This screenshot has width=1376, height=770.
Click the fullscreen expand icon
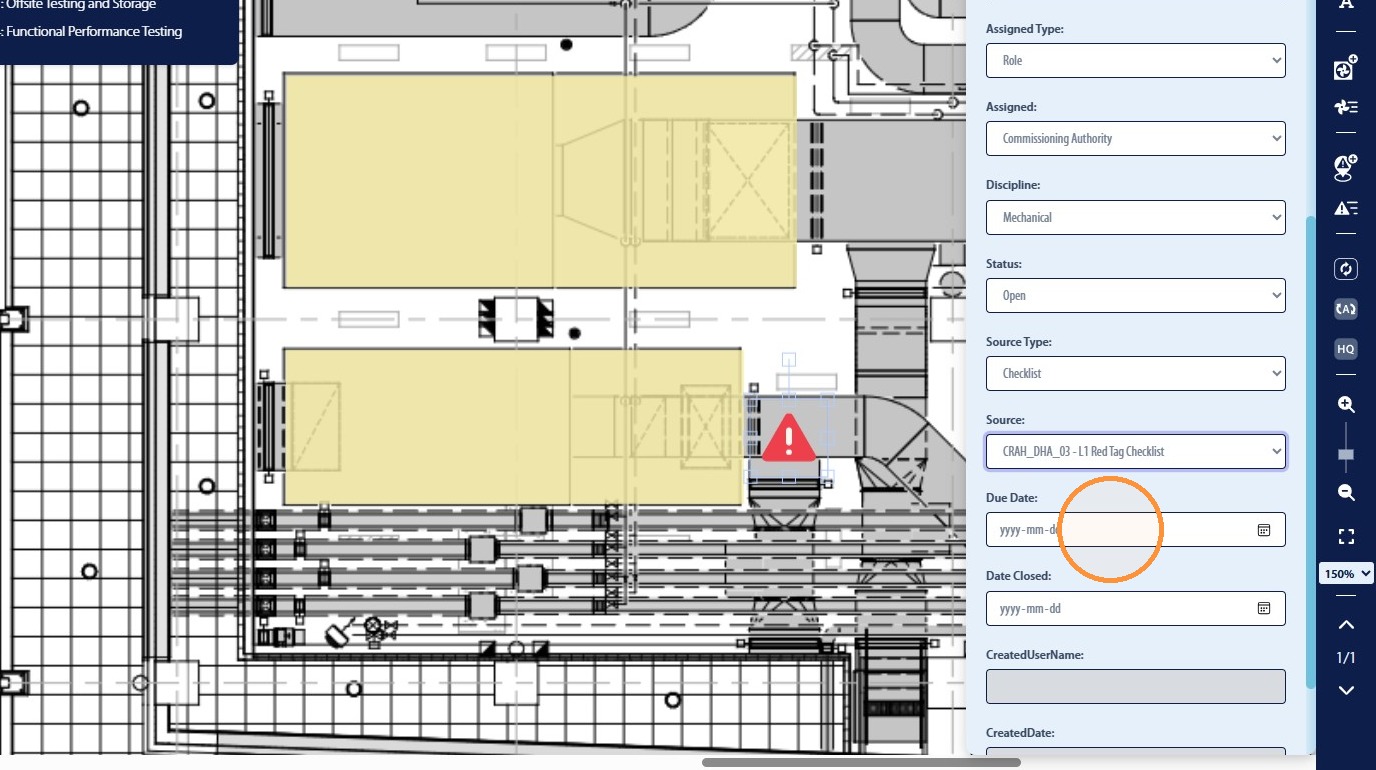coord(1346,537)
